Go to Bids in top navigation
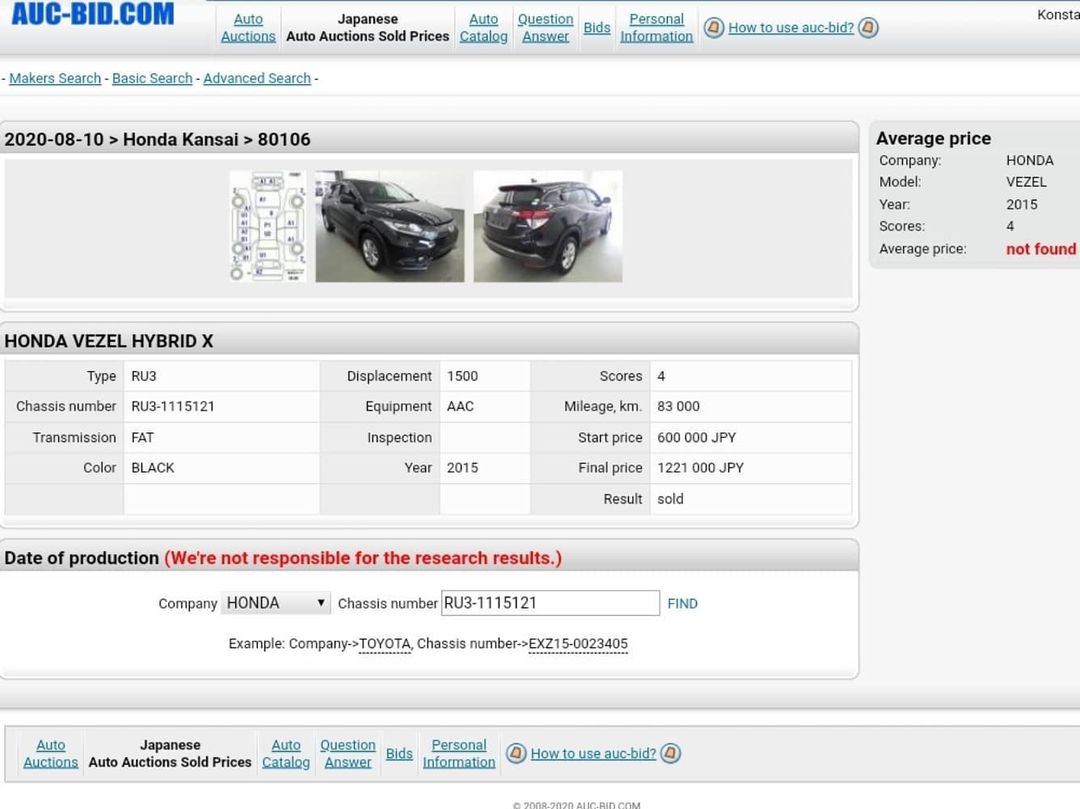1080x809 pixels. pyautogui.click(x=596, y=28)
